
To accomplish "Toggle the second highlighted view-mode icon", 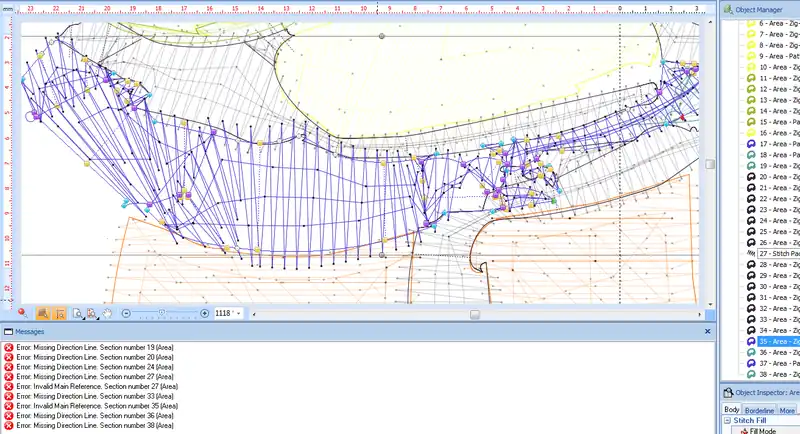I will [x=59, y=313].
